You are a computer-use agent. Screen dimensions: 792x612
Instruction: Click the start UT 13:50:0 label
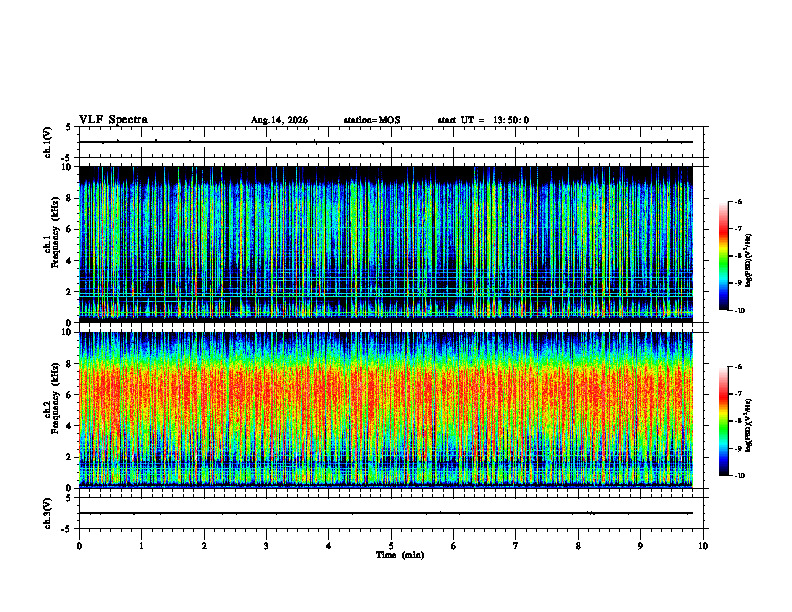(x=483, y=120)
